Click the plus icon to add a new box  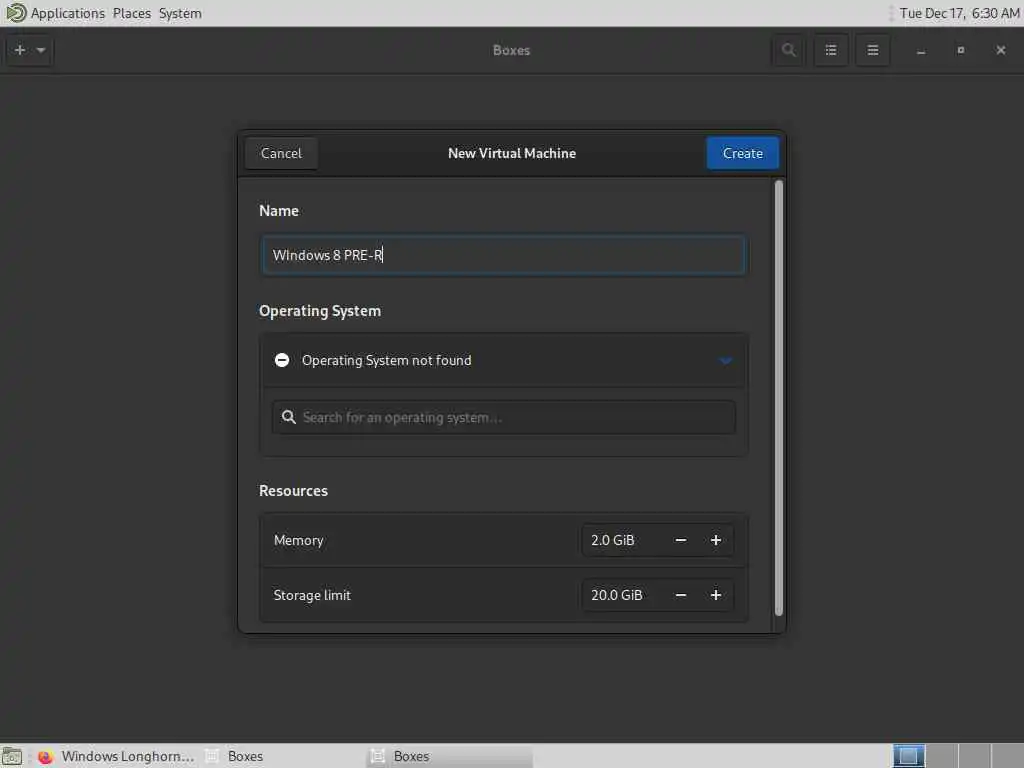20,50
